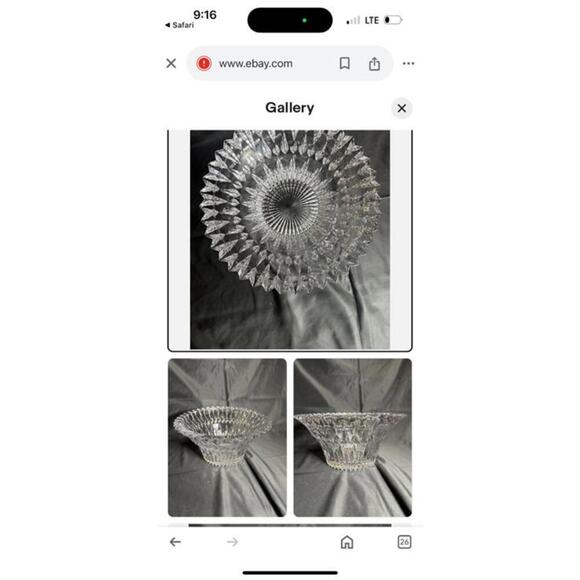
Task: Open the left side-view bowl thumbnail
Action: click(227, 438)
